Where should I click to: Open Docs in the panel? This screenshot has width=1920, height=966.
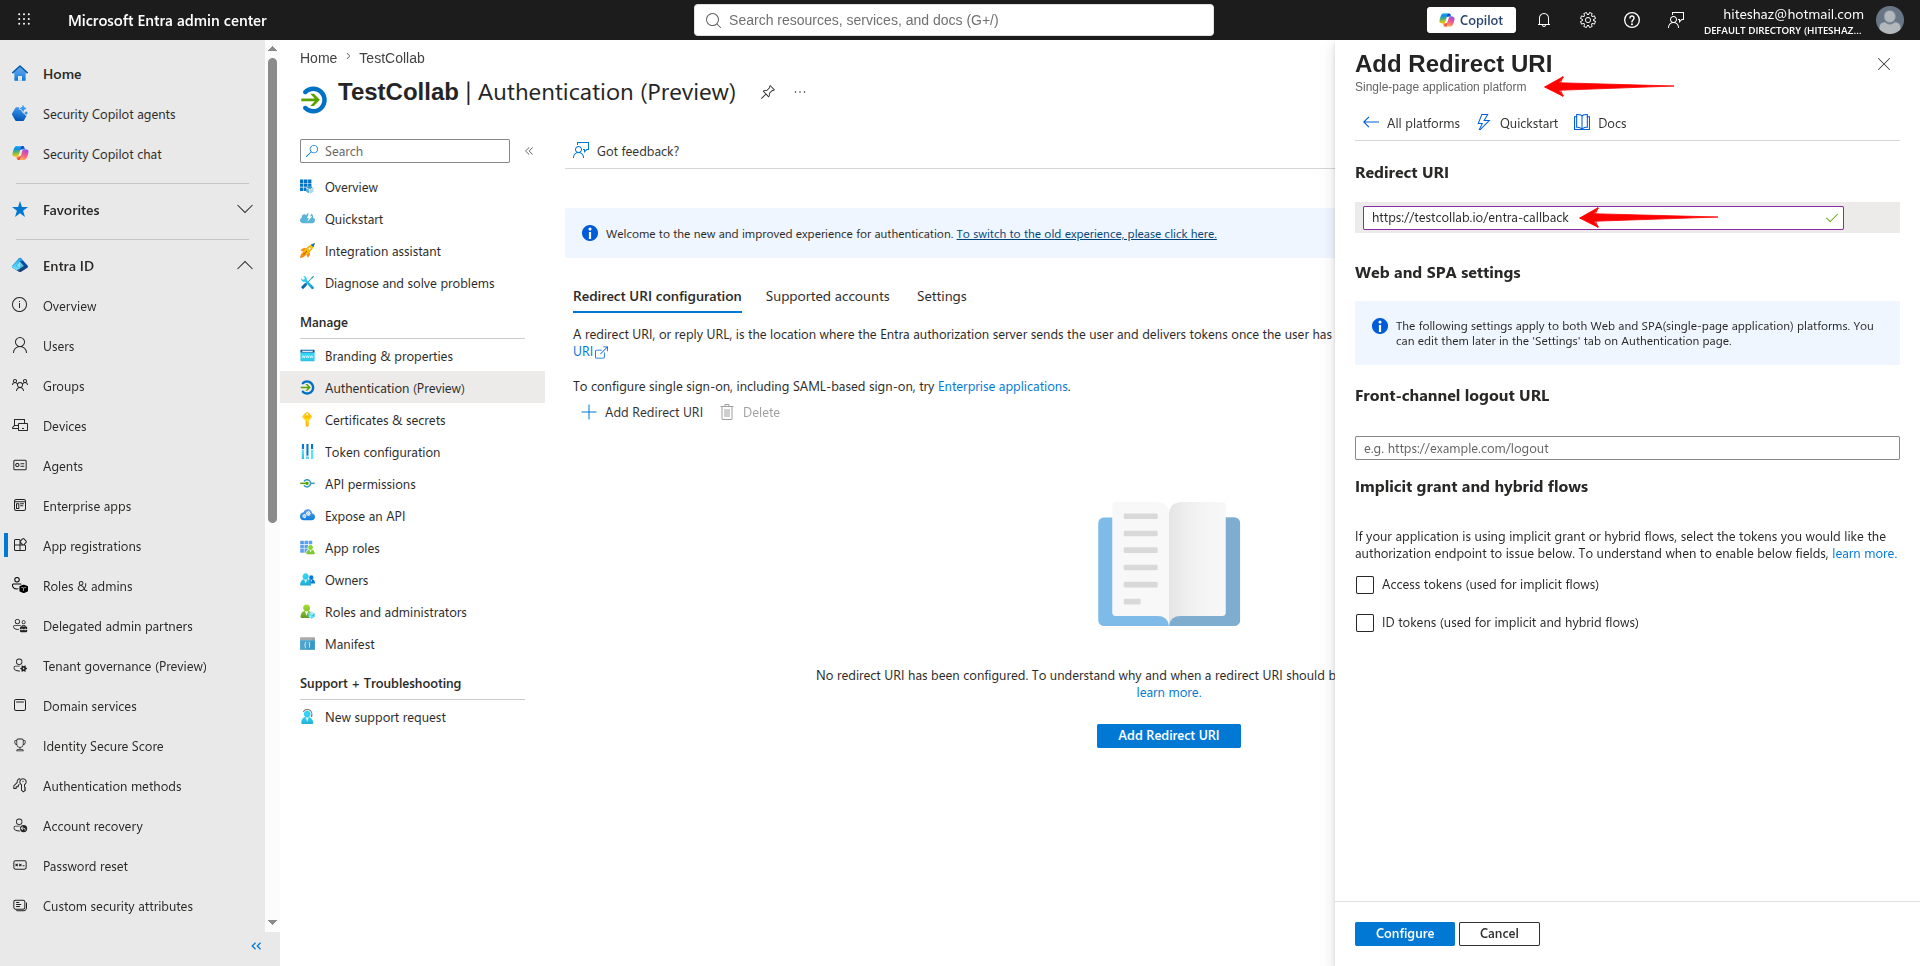pos(1600,123)
